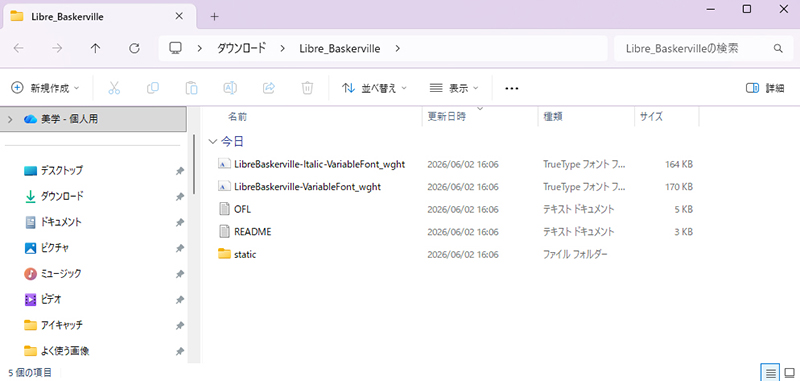Open ピクチャ in the sidebar
800x381 pixels.
pos(55,248)
